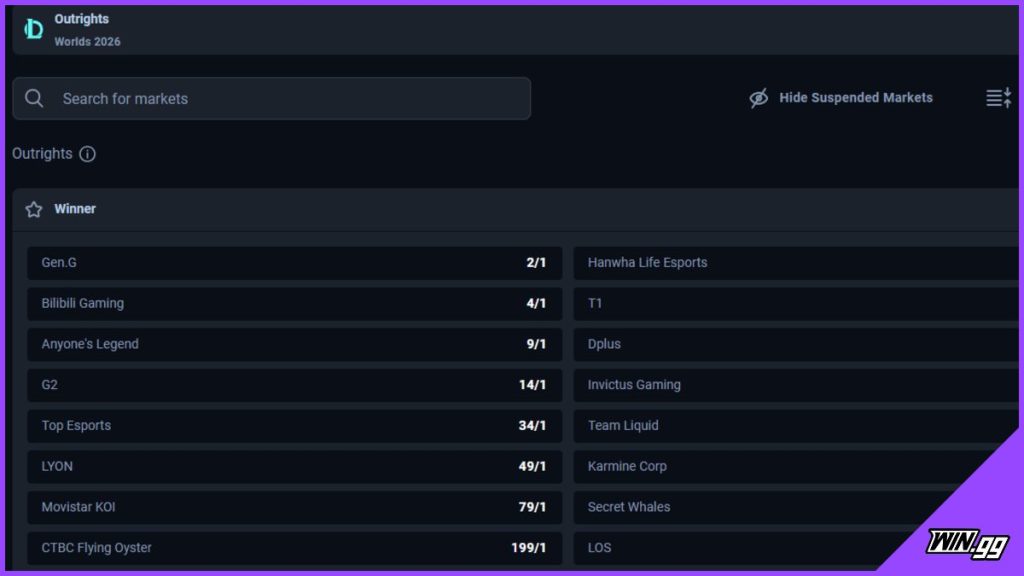Click the League of Legends logo icon

tap(33, 29)
